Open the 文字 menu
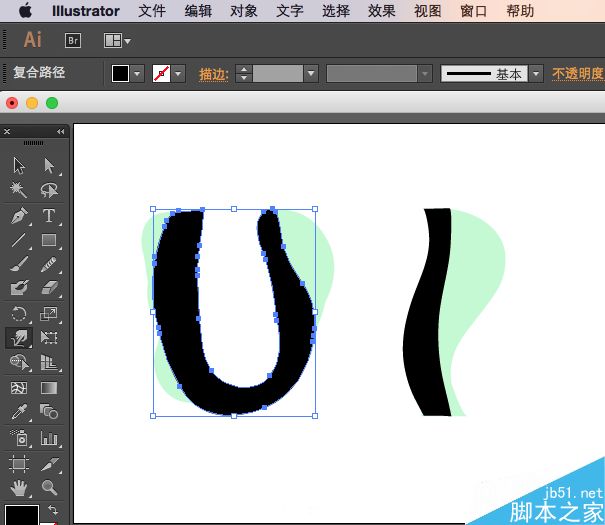The height and width of the screenshot is (525, 605). tap(290, 11)
